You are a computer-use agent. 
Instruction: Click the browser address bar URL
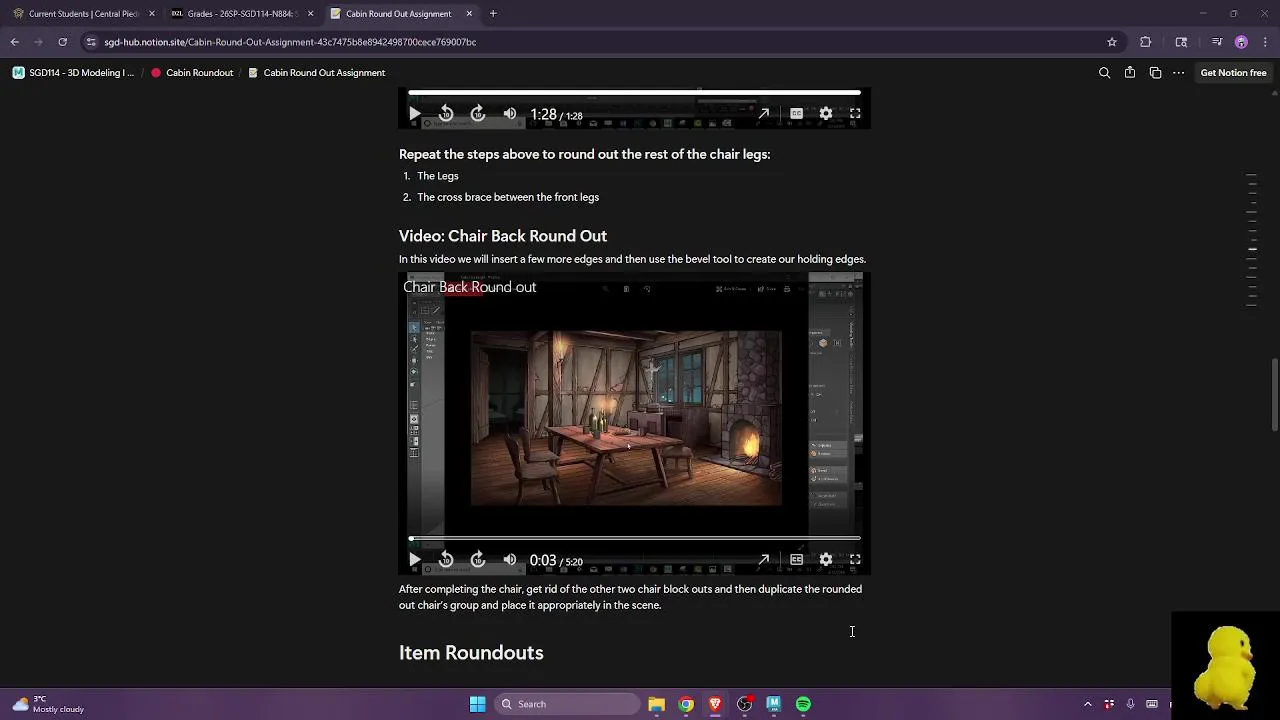(290, 42)
